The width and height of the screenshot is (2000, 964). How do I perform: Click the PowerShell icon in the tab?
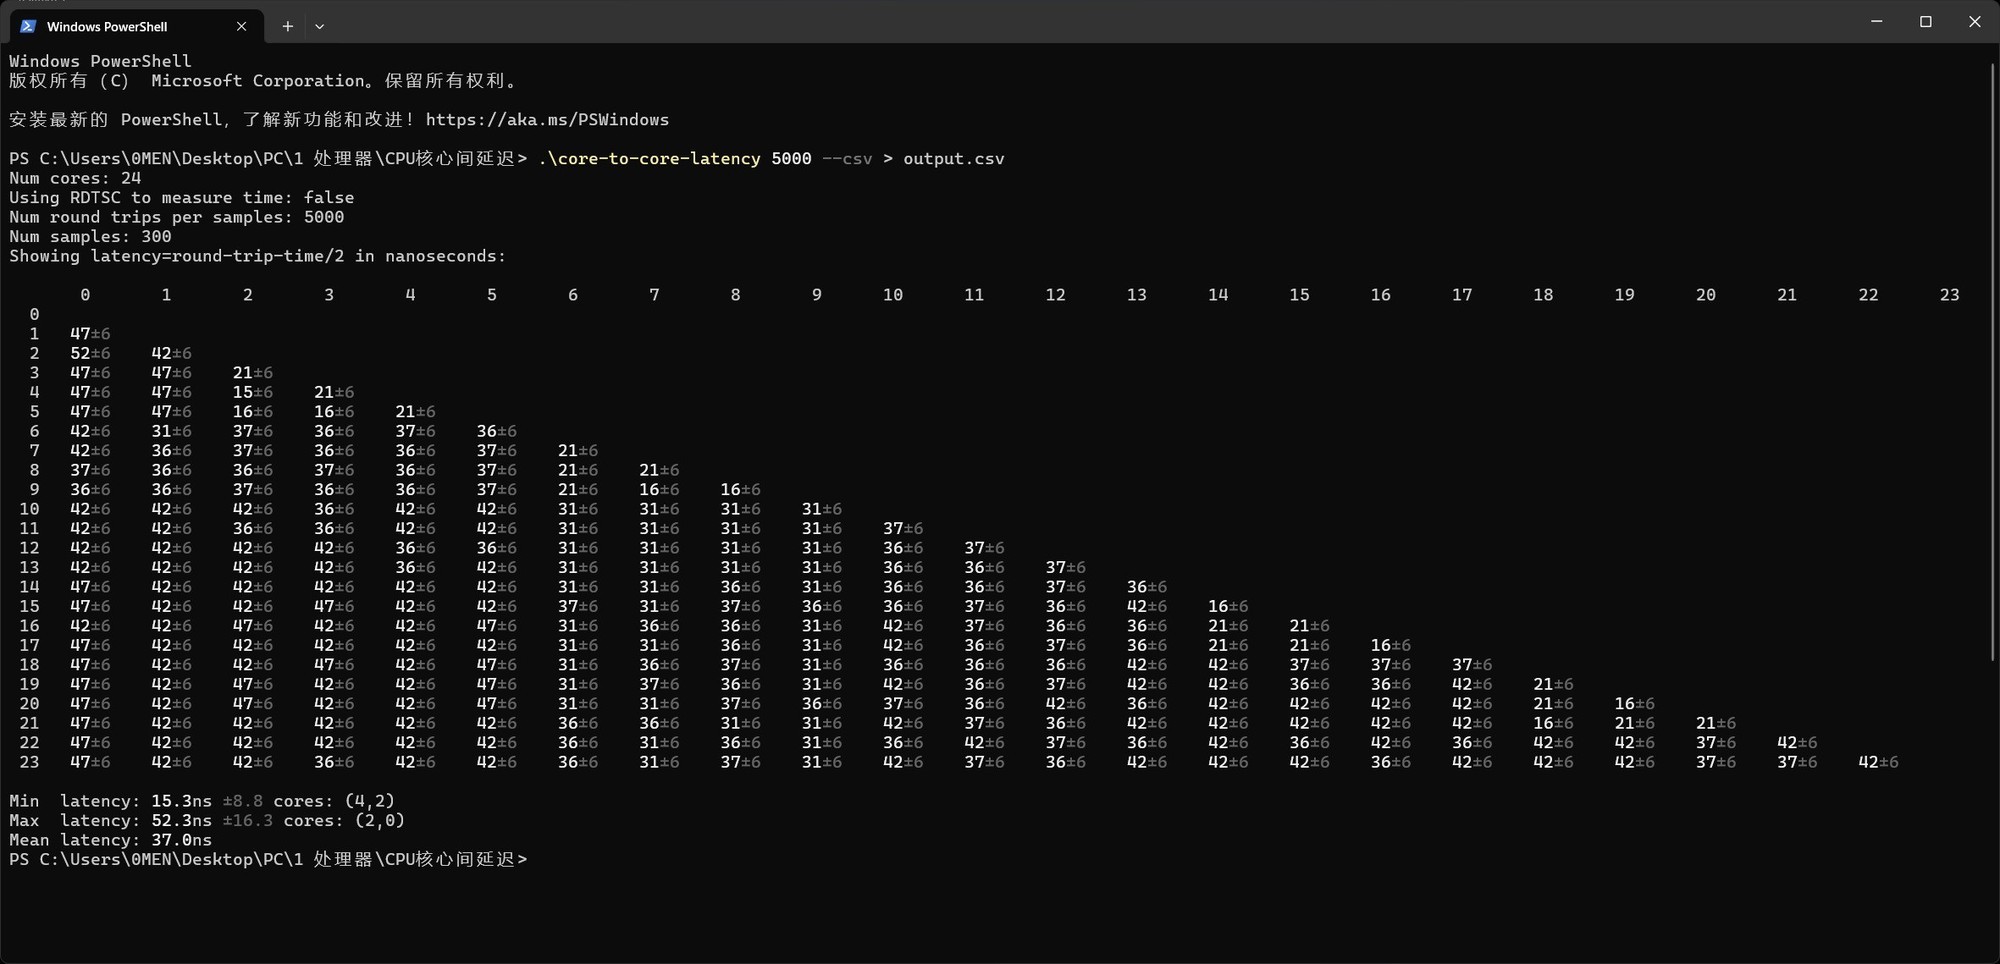(28, 26)
